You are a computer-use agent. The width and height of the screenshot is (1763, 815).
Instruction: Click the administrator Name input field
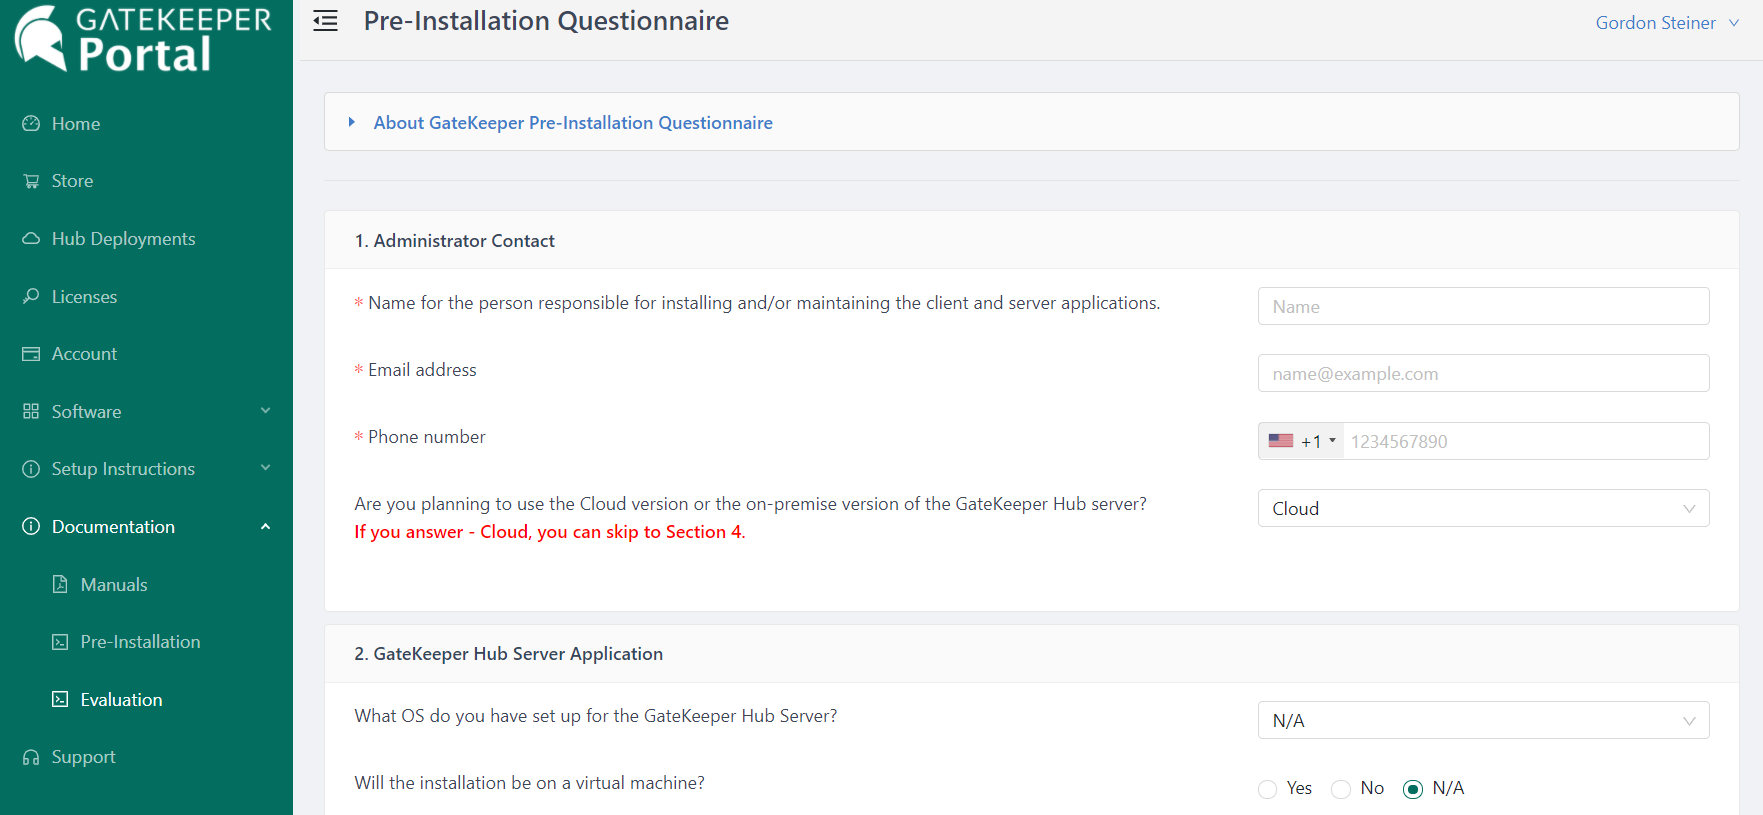(x=1483, y=306)
